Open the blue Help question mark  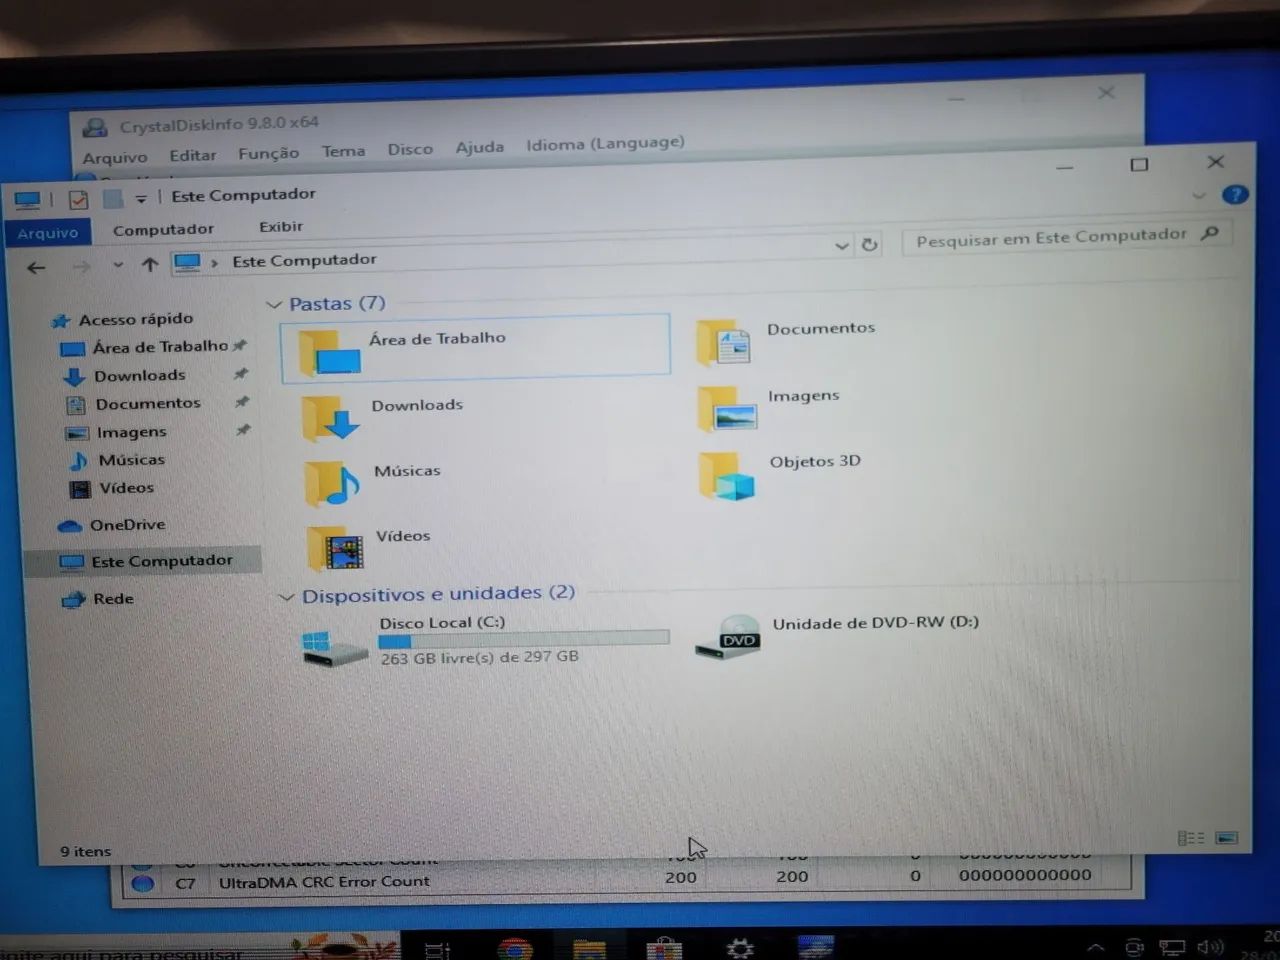tap(1235, 194)
